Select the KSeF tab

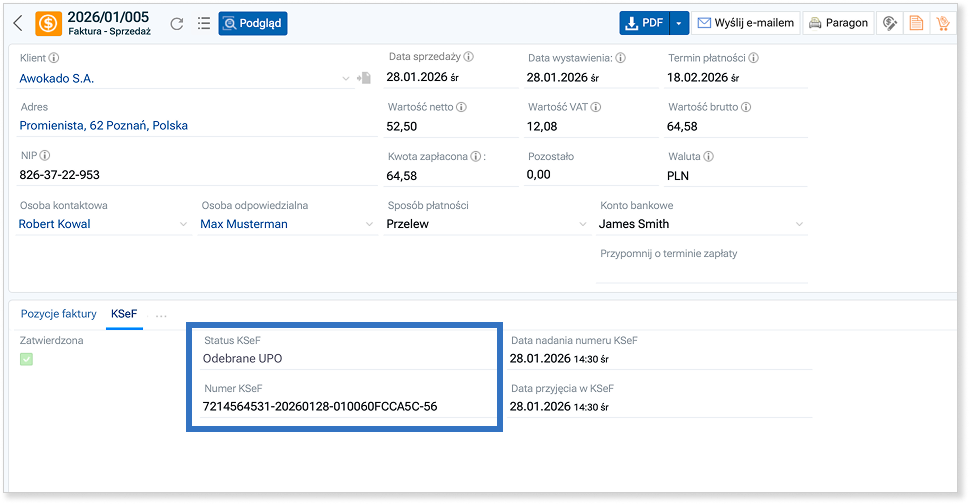pos(124,314)
